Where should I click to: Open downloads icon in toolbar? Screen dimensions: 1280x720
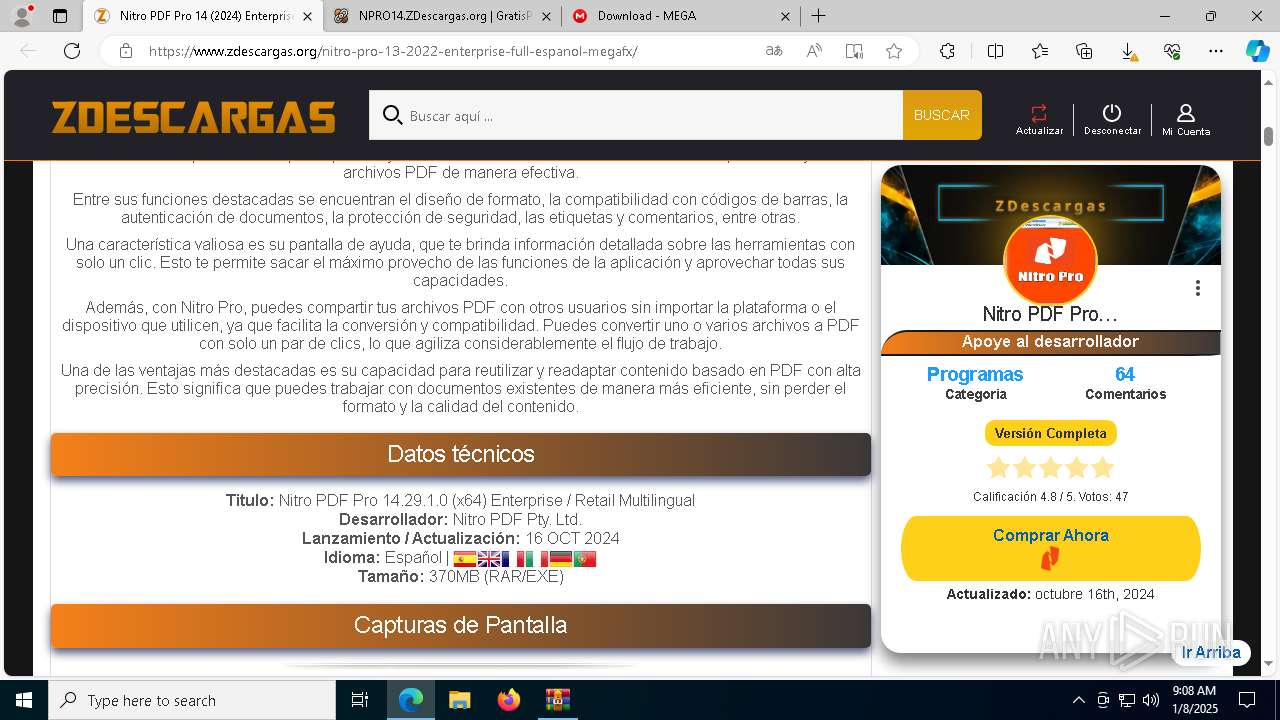click(x=1128, y=52)
